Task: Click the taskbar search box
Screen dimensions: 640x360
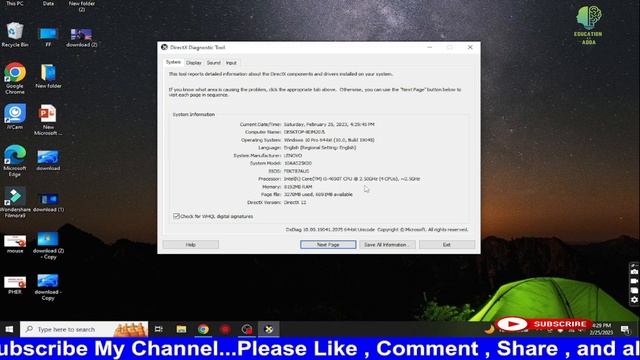Action: tap(84, 329)
